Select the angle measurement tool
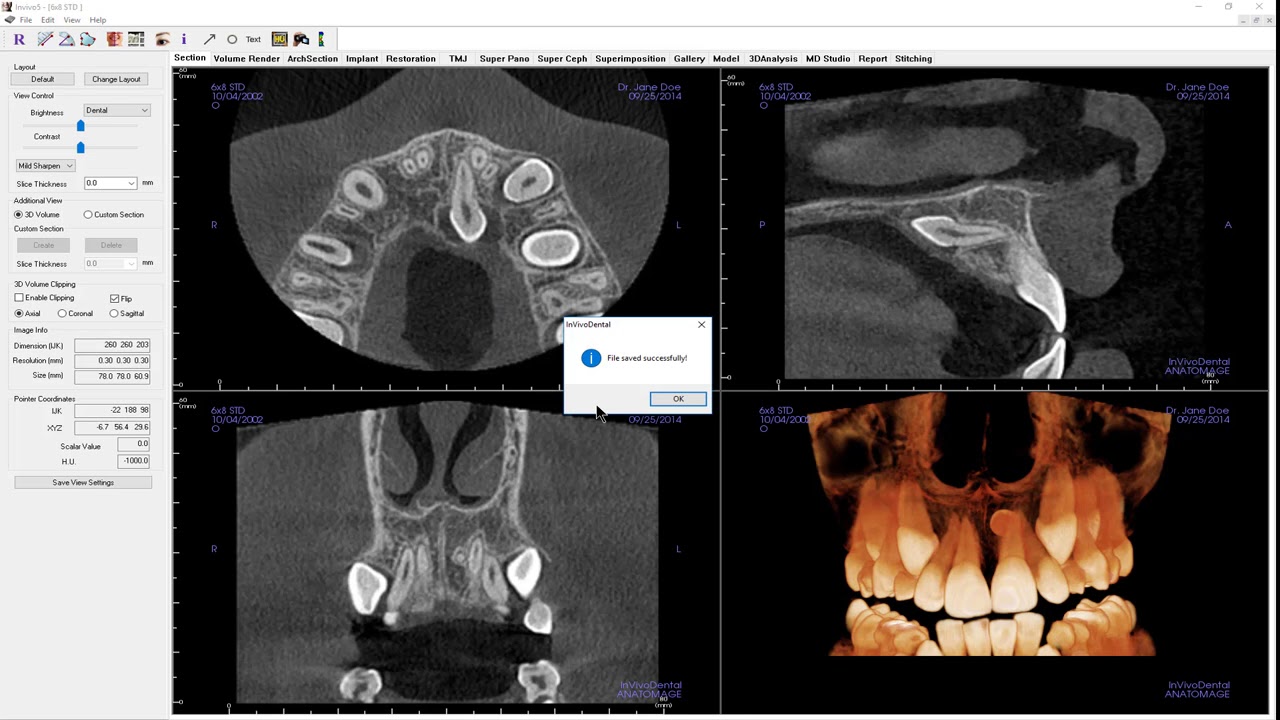 (x=66, y=39)
